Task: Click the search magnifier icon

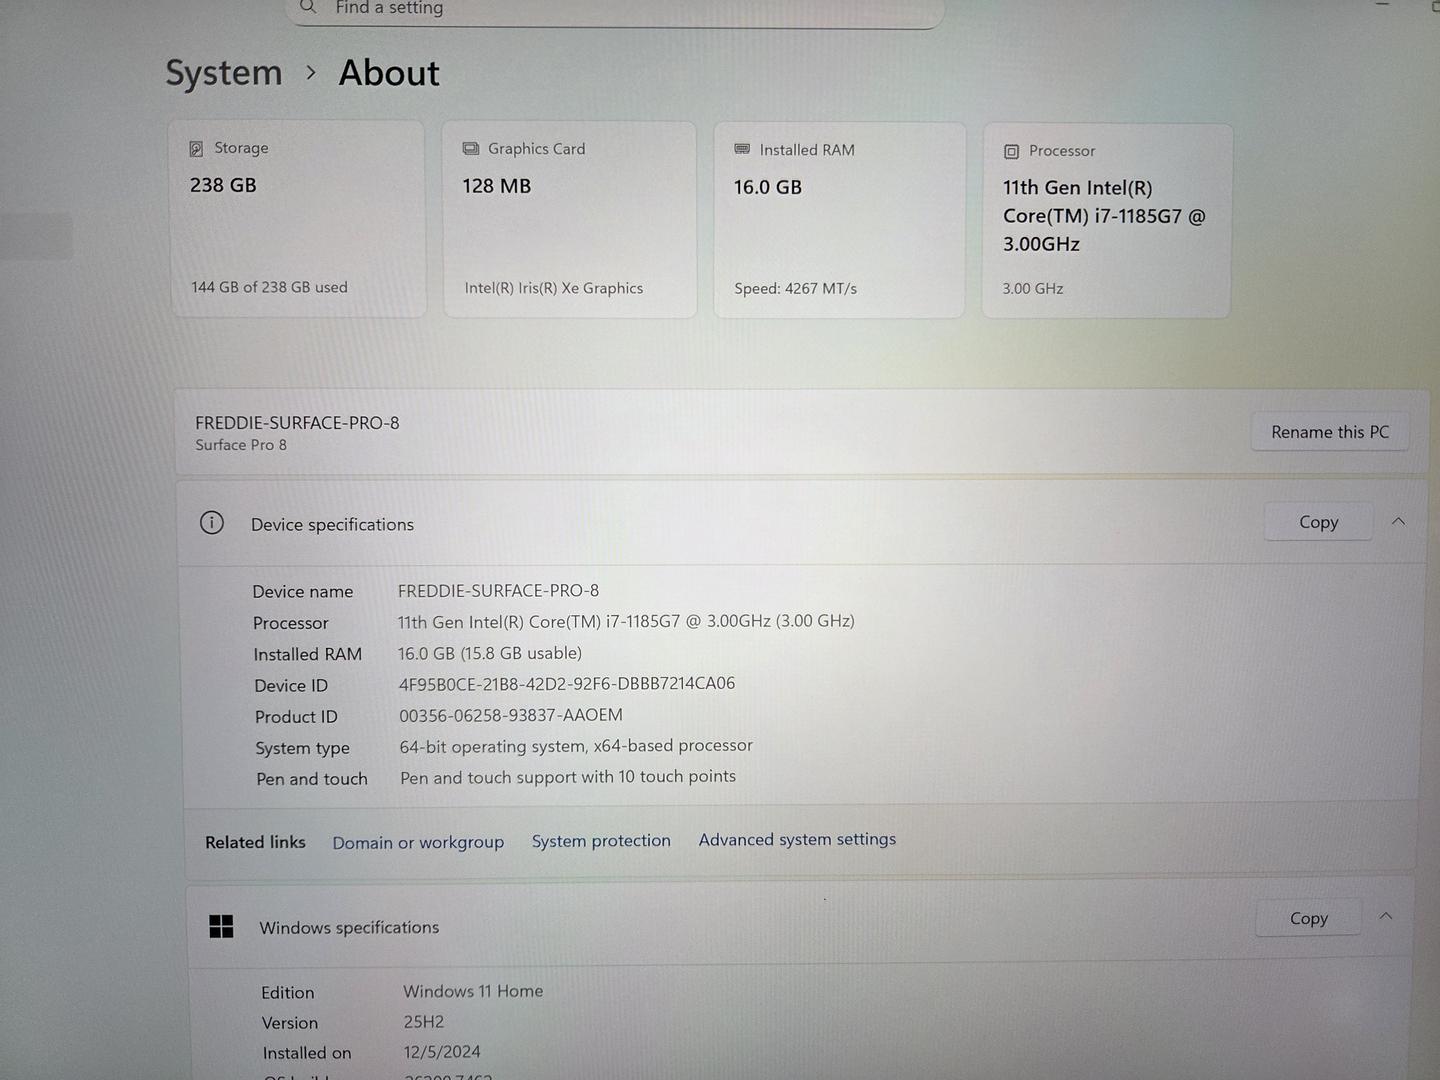Action: tap(308, 7)
